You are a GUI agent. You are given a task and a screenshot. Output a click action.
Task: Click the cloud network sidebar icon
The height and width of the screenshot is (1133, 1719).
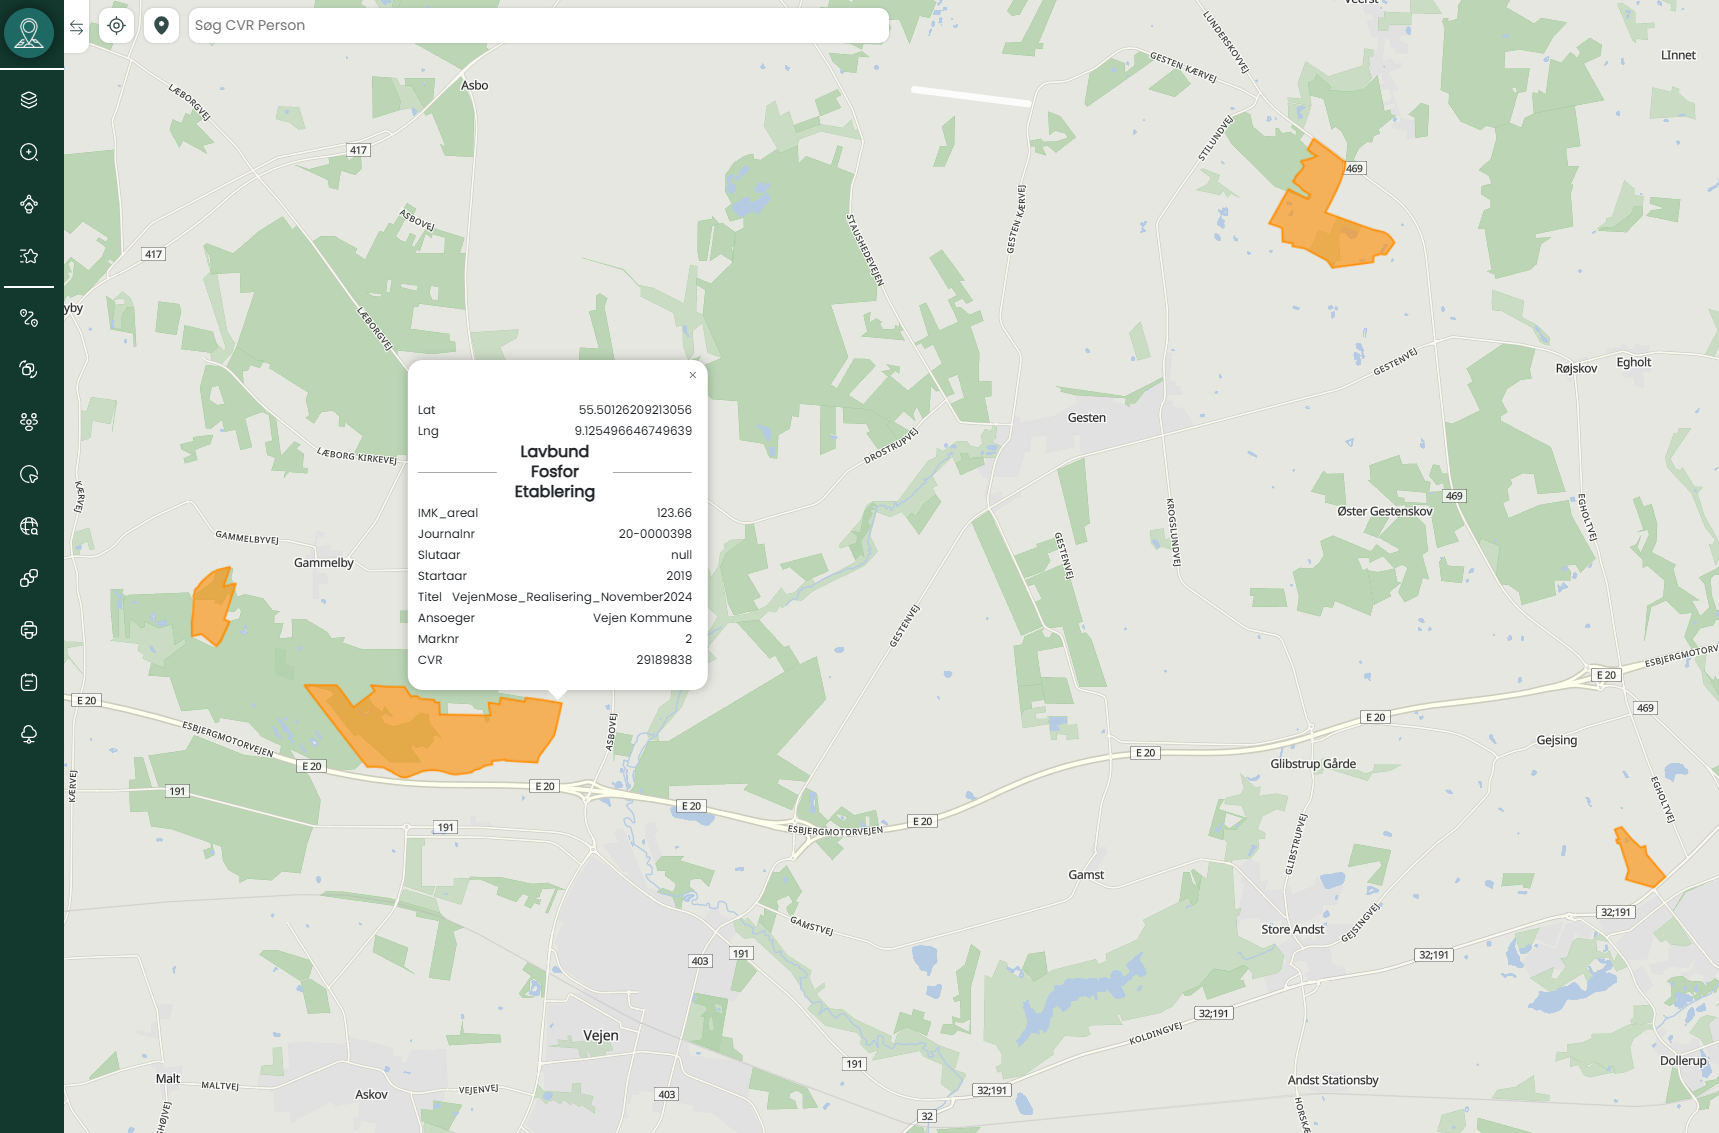tap(29, 734)
